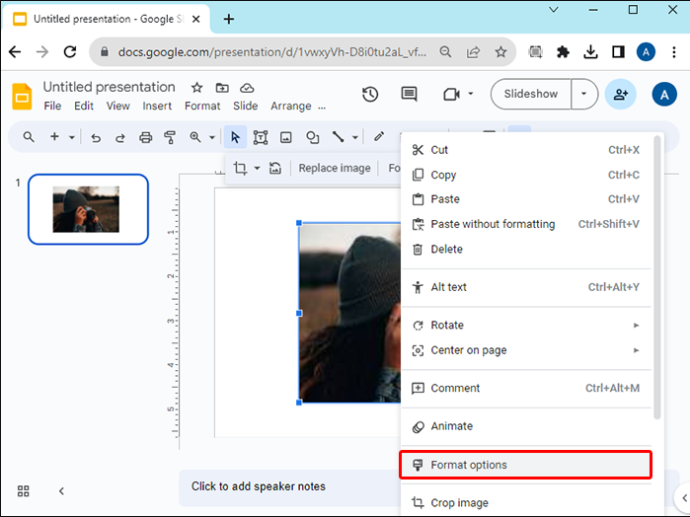Choose Format options in context menu
Viewport: 690px width, 517px height.
click(525, 465)
